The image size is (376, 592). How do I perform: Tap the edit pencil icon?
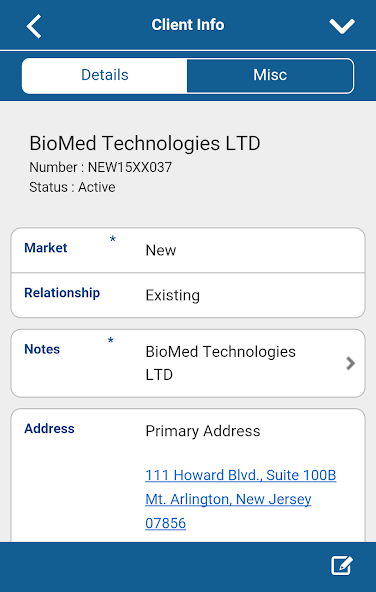coord(342,565)
